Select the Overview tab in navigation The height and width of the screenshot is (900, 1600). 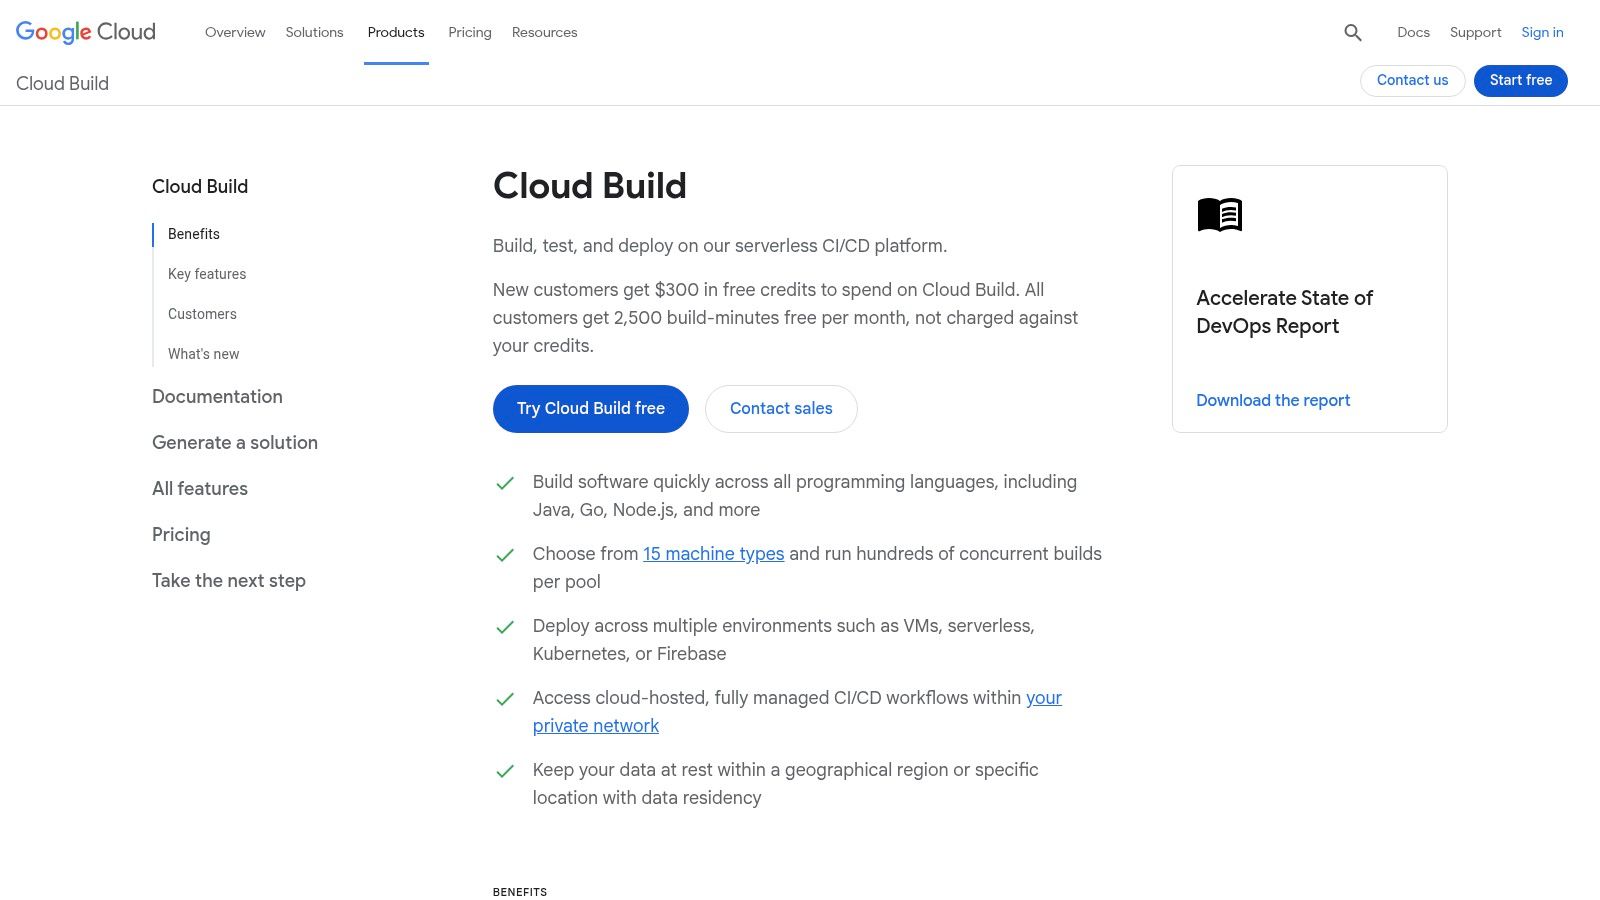click(235, 32)
